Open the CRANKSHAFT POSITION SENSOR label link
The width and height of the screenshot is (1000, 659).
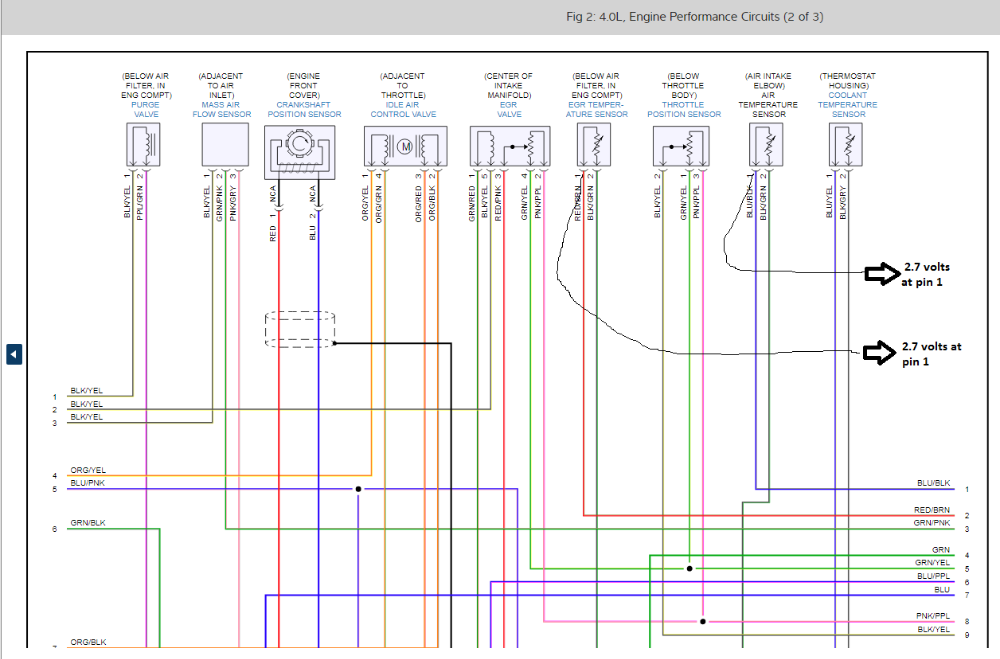pos(304,114)
